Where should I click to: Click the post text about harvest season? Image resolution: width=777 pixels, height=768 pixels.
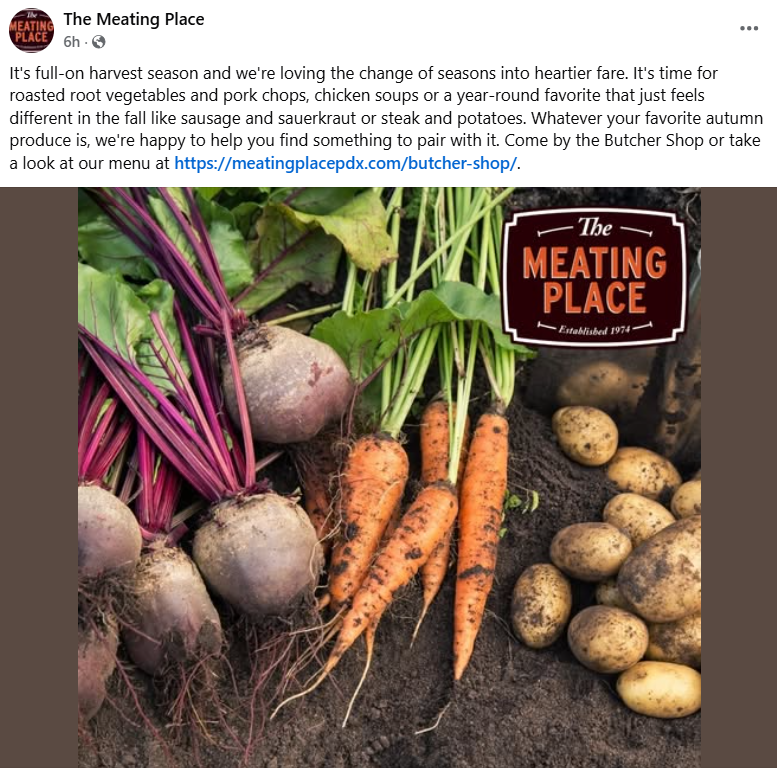pyautogui.click(x=386, y=118)
